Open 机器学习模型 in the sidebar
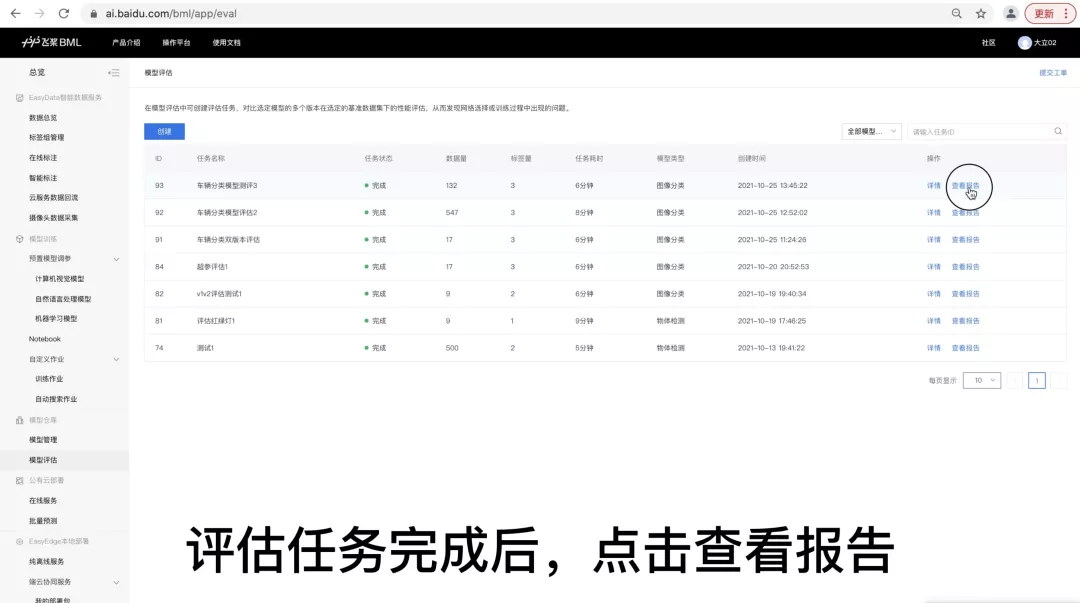Image resolution: width=1080 pixels, height=603 pixels. click(56, 318)
